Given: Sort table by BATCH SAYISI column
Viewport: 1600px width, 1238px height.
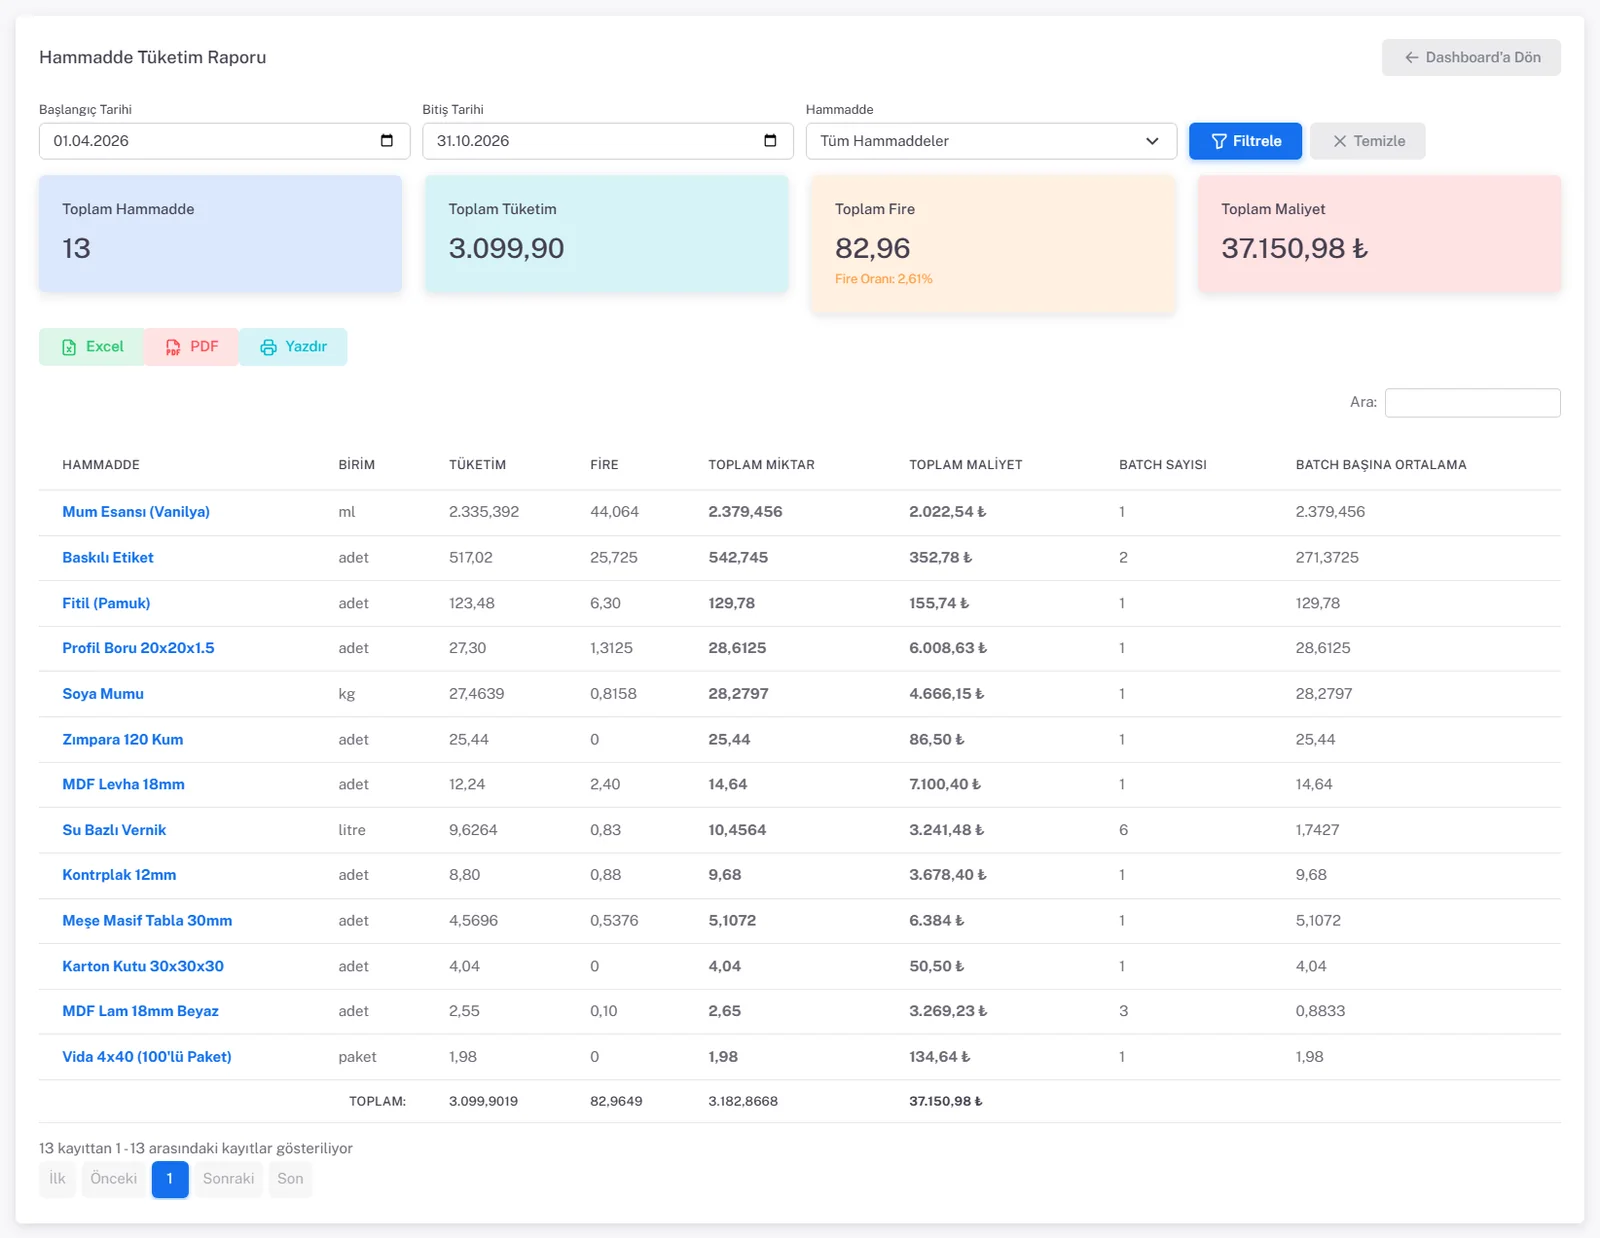Looking at the screenshot, I should click(1163, 465).
